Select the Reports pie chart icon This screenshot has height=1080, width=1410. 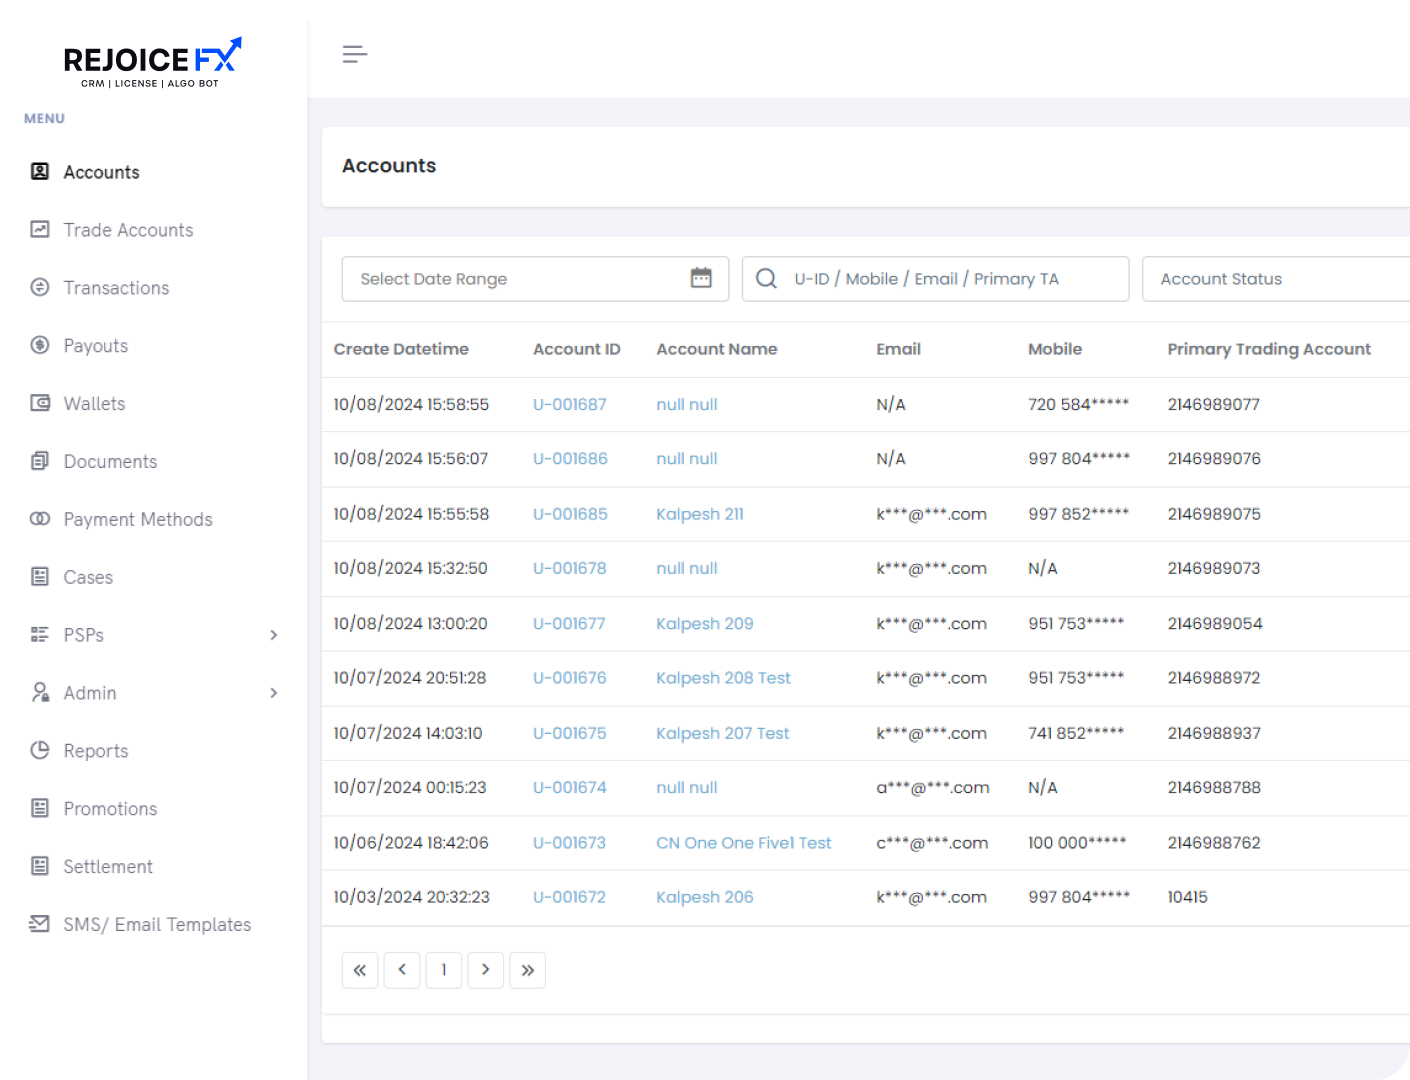tap(40, 750)
